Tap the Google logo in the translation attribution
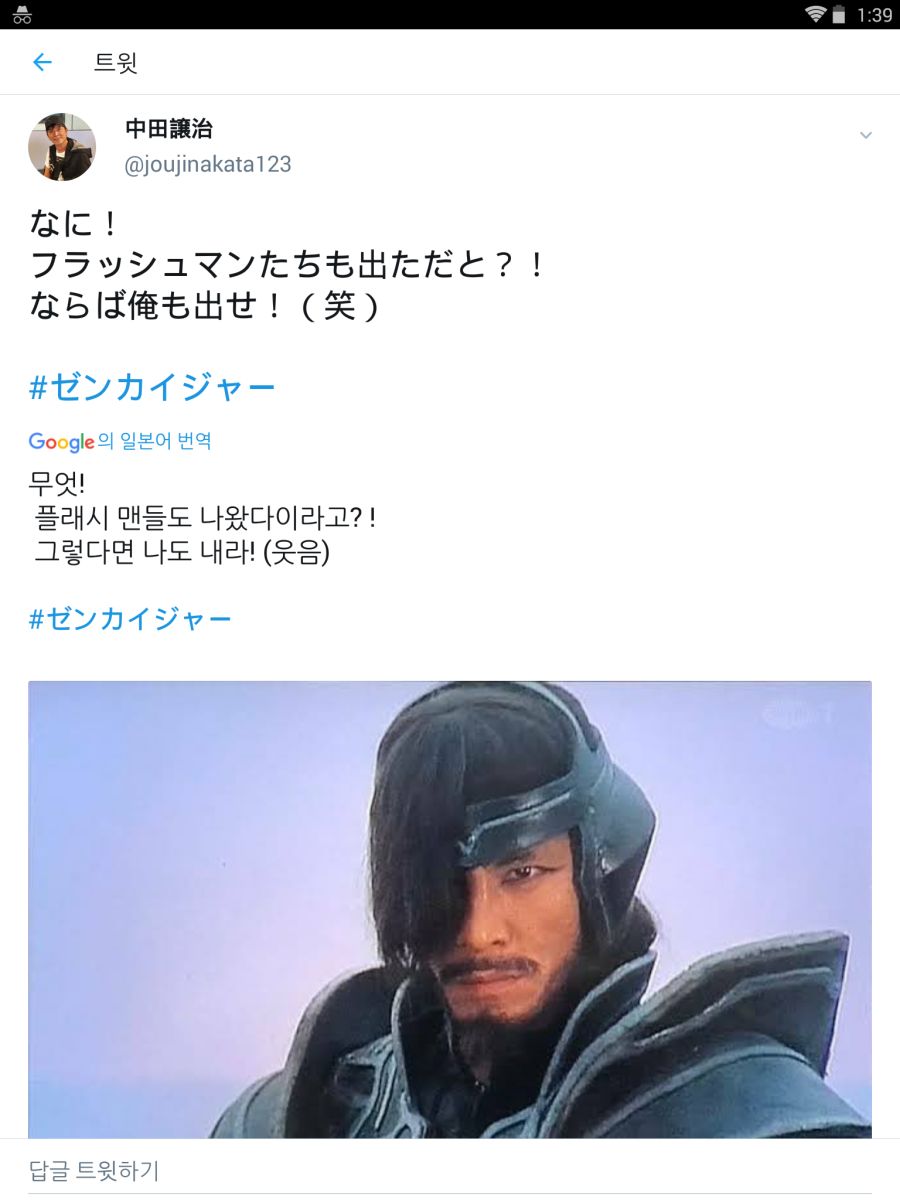The image size is (900, 1200). click(62, 442)
